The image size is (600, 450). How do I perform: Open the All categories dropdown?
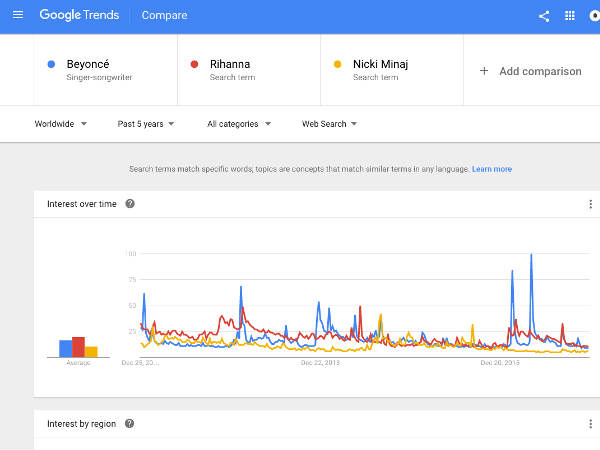pos(239,124)
